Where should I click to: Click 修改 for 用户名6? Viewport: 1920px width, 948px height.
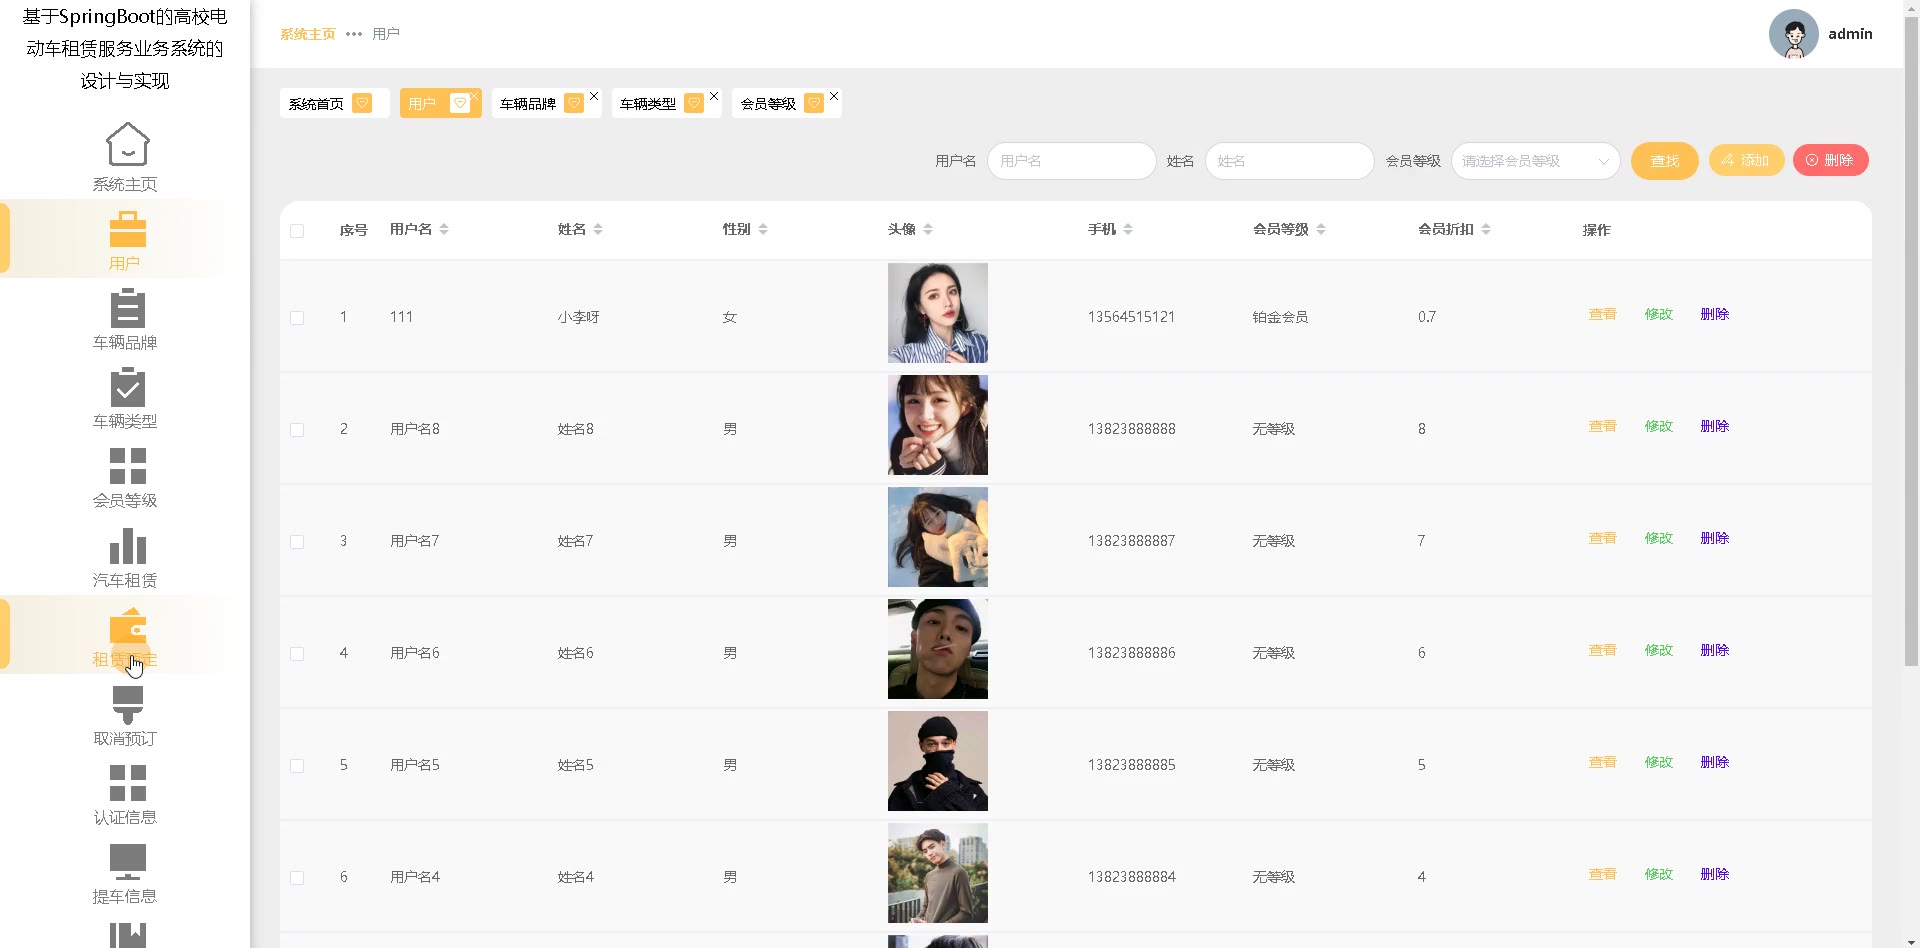coord(1659,650)
